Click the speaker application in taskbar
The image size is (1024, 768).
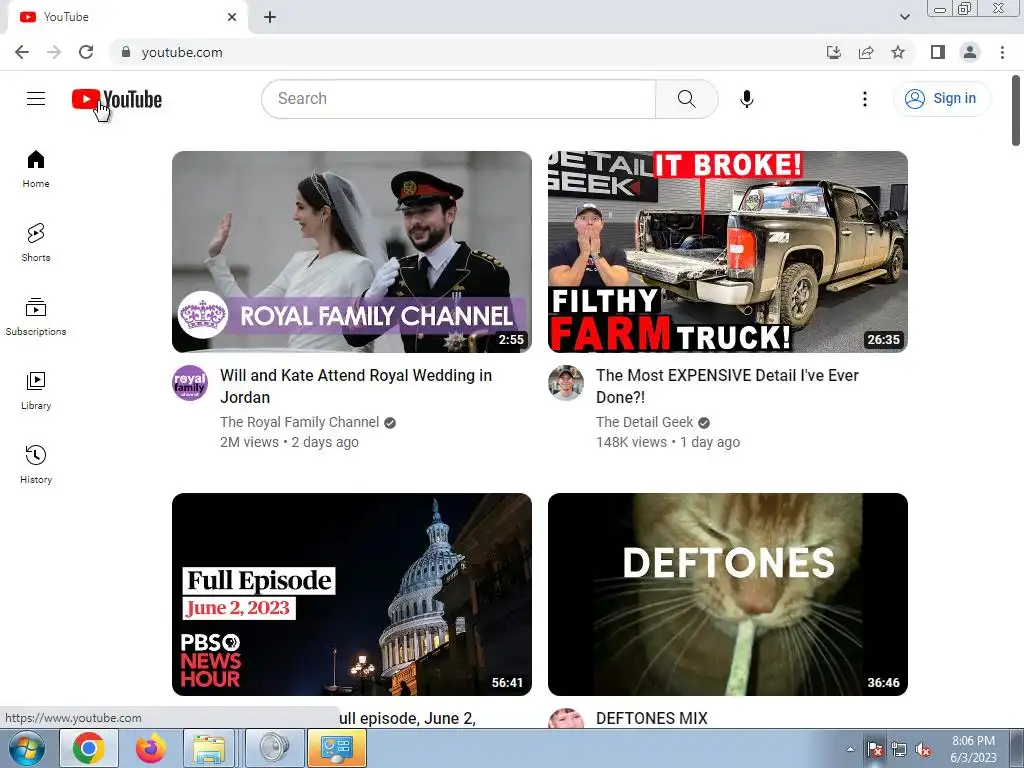tap(274, 748)
